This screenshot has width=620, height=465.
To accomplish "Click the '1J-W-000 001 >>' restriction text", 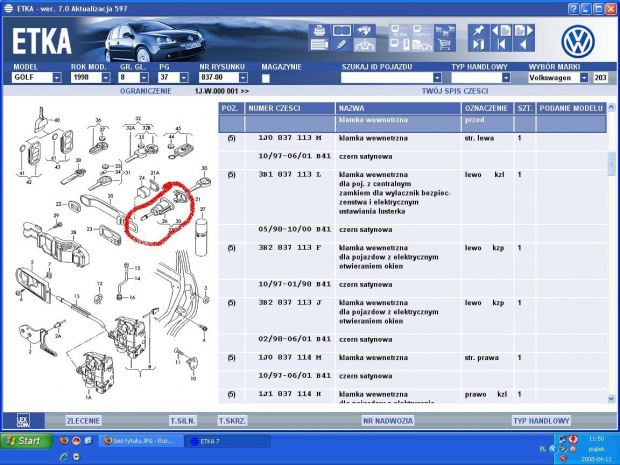I will tap(221, 91).
